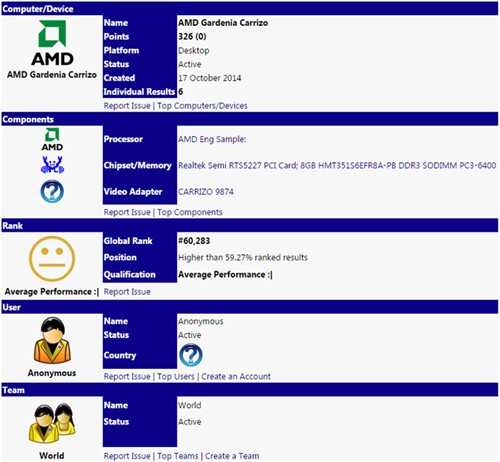This screenshot has width=500, height=462.
Task: Click the Anonymous user name link
Action: [x=201, y=321]
